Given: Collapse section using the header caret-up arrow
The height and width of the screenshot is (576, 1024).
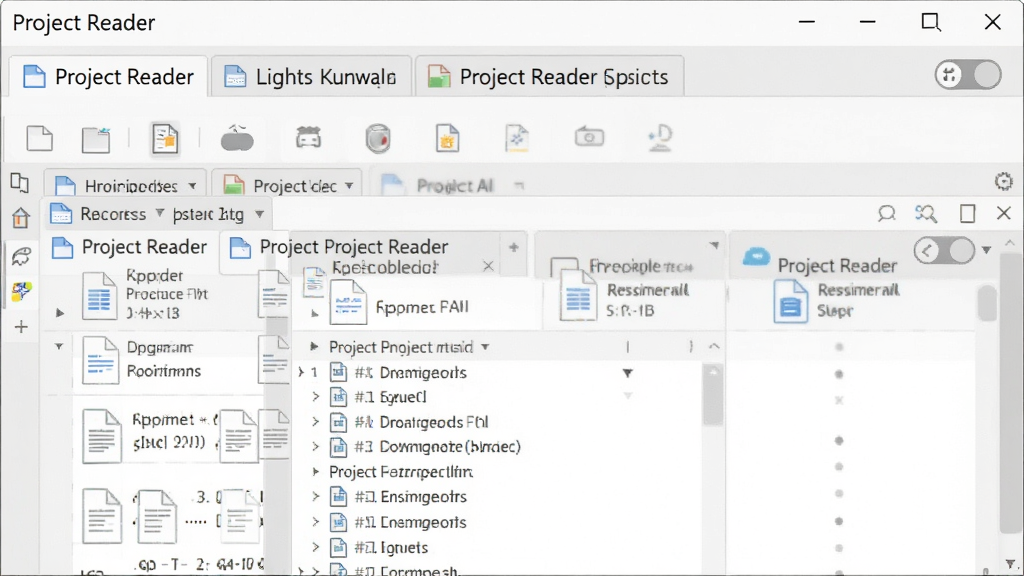Looking at the screenshot, I should tap(714, 347).
